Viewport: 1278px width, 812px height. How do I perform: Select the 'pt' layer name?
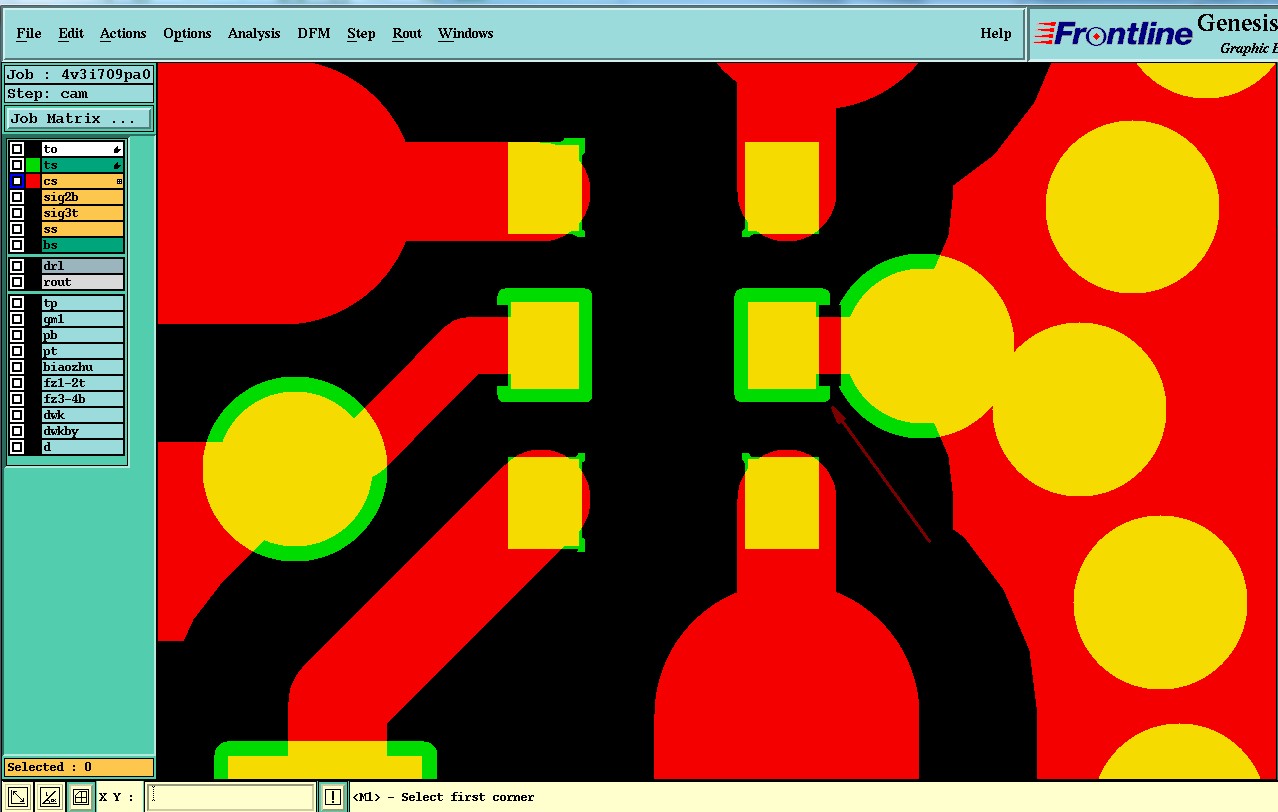point(83,351)
